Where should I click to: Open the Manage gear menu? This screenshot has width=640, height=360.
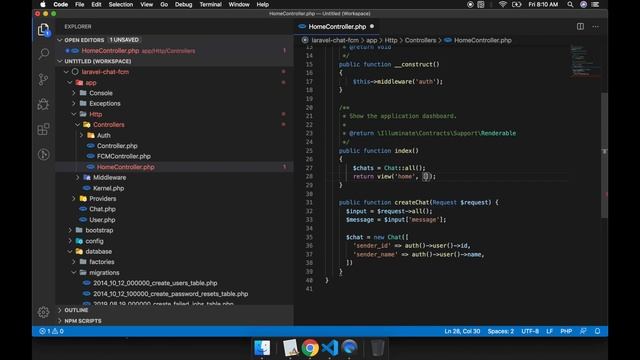click(x=43, y=312)
